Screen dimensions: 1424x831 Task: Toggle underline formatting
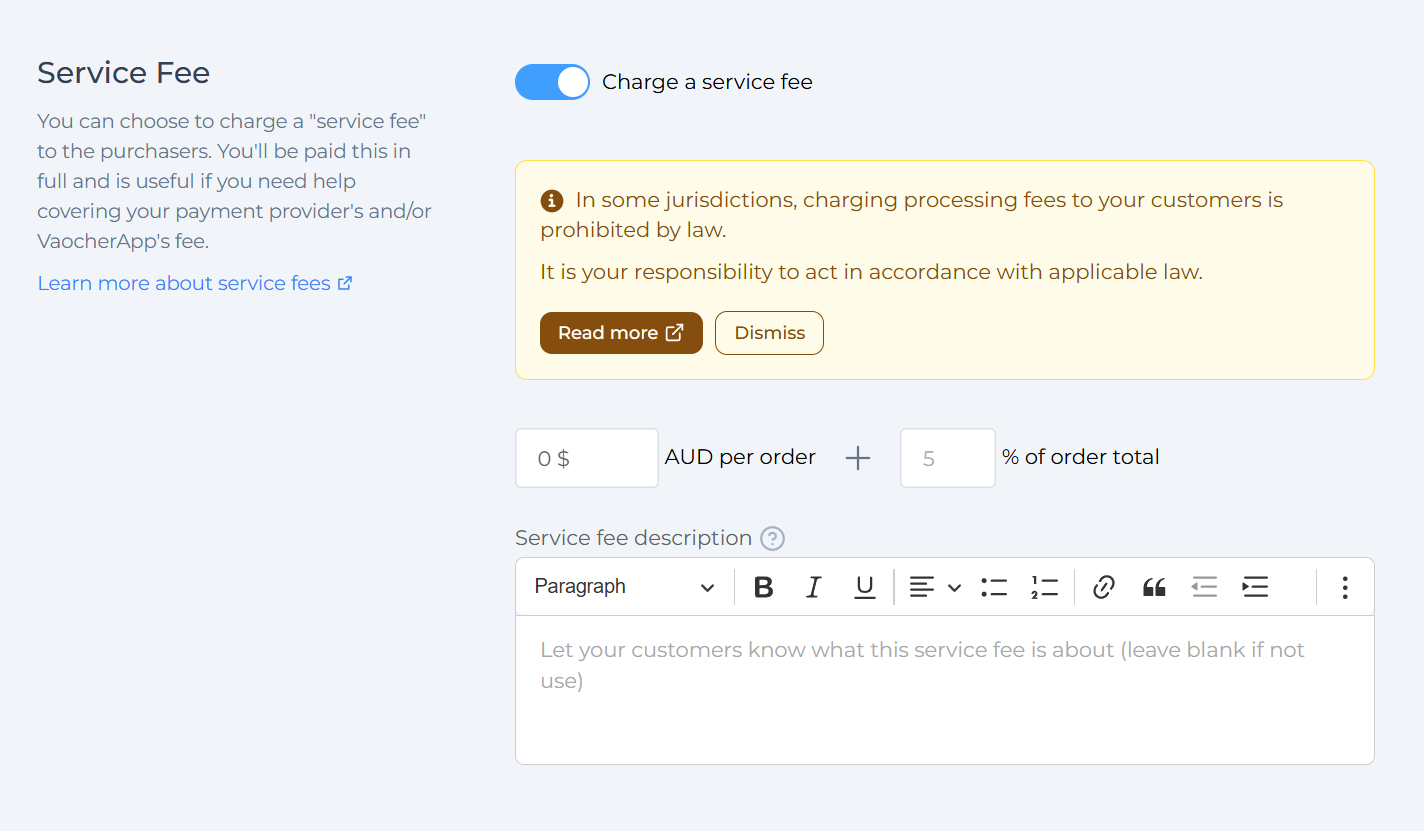pos(865,587)
